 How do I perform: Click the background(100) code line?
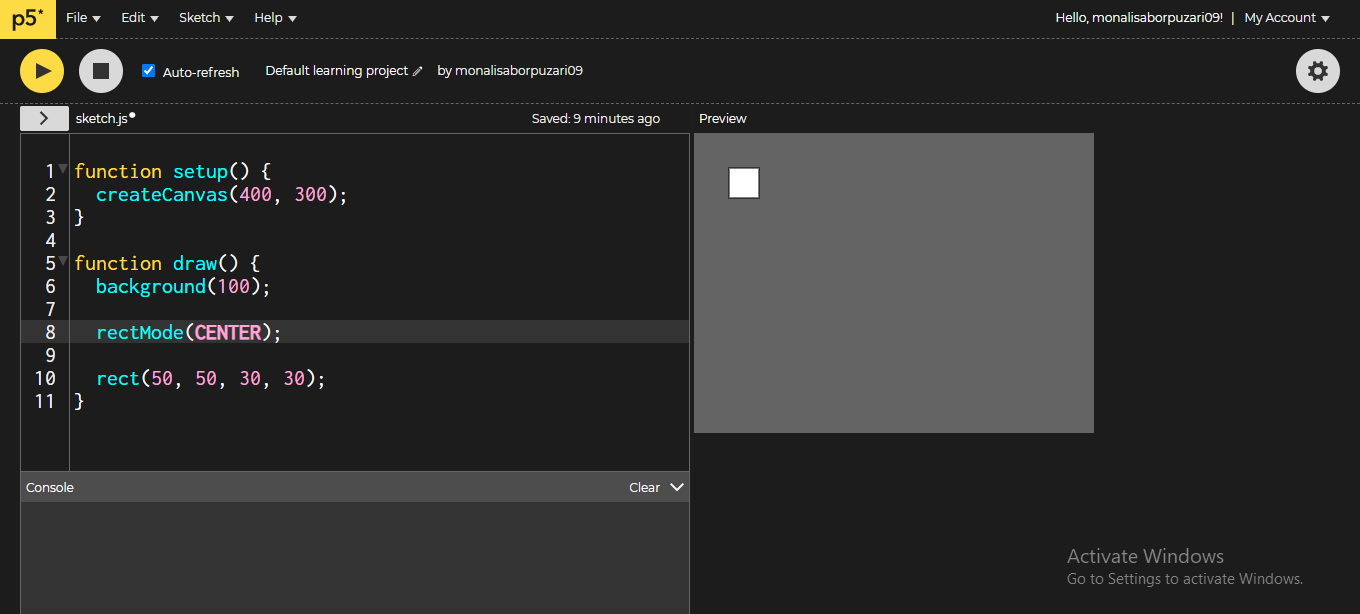[183, 286]
